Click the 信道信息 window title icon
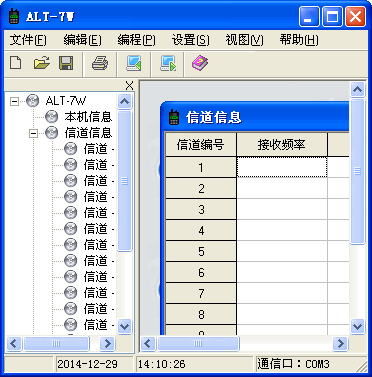 coord(174,117)
